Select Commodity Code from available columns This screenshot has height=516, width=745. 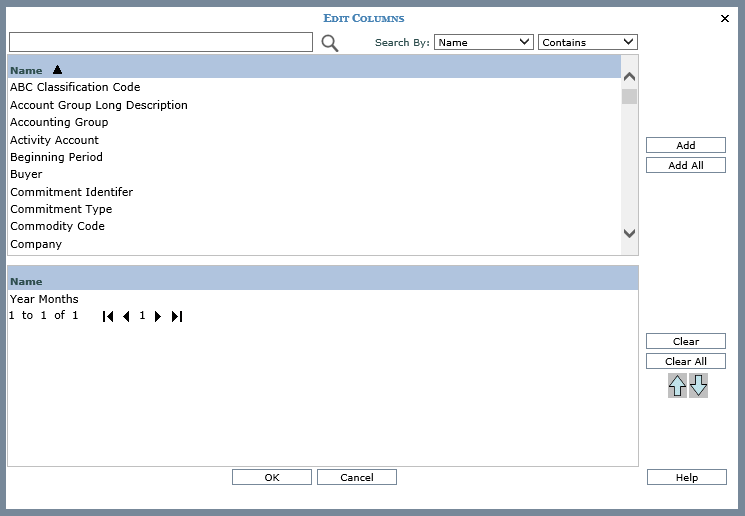pyautogui.click(x=57, y=226)
